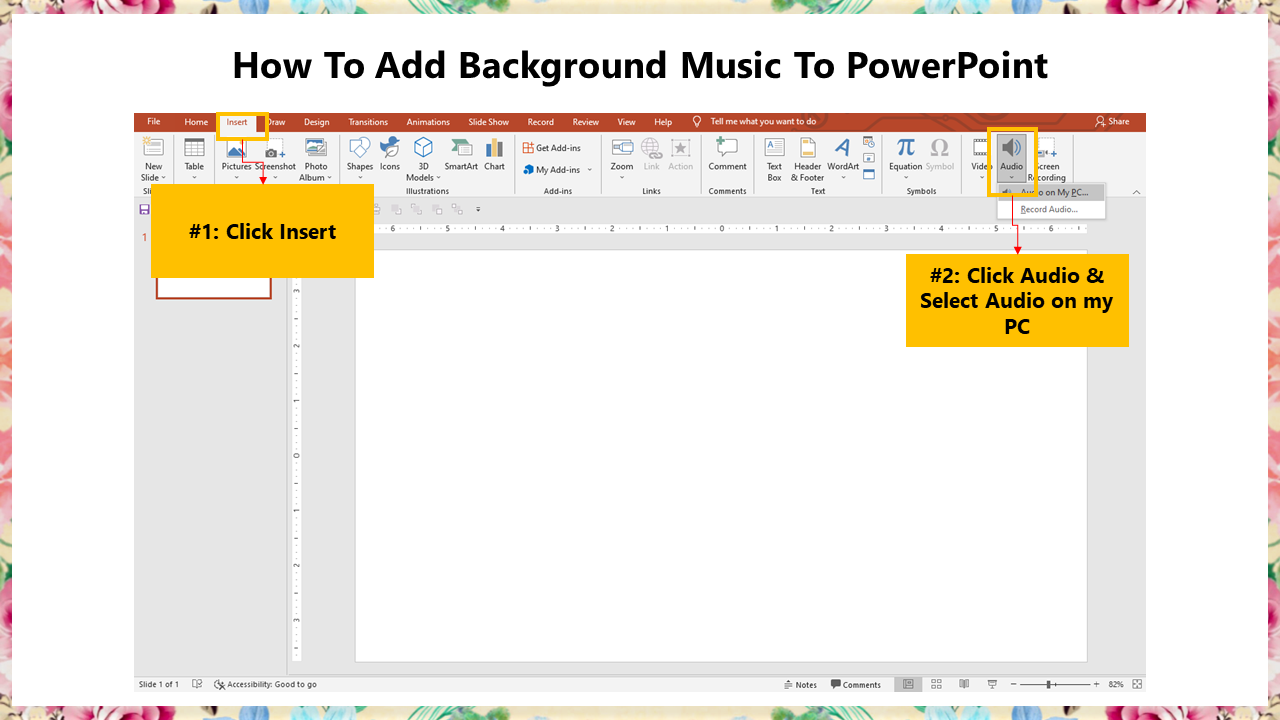
Task: Switch to the Slide Show tab
Action: tap(489, 122)
